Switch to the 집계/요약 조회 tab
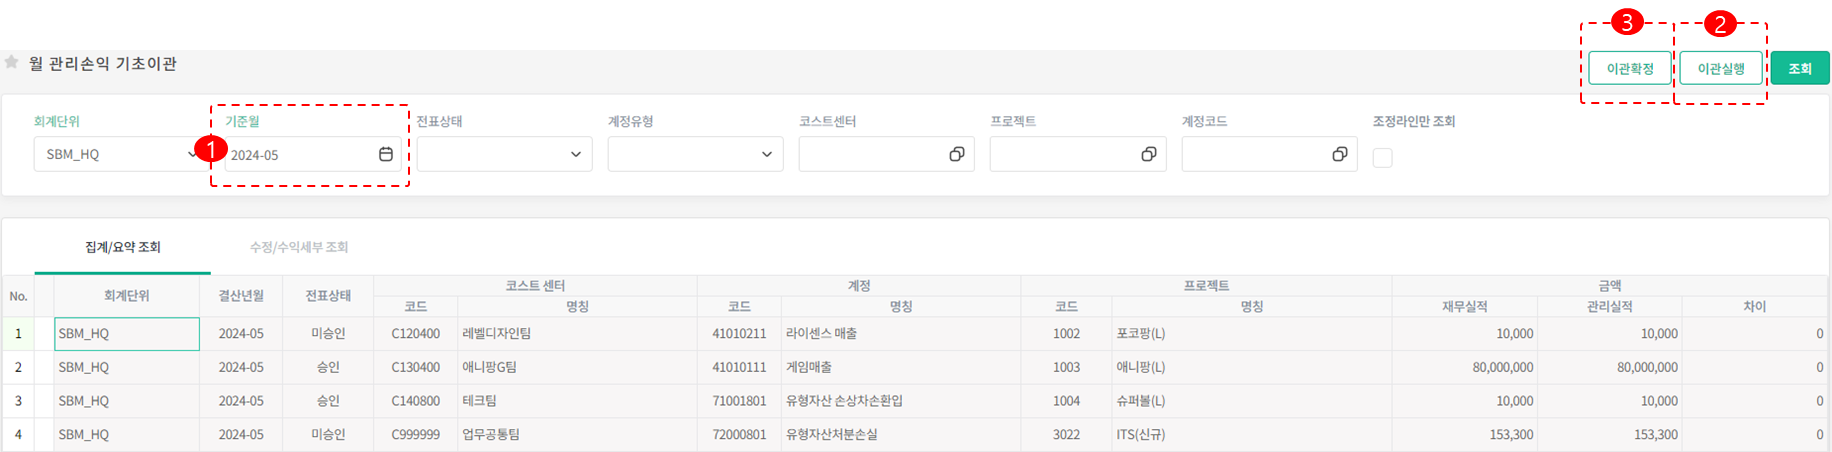Screen dimensions: 1832x452 (x=122, y=247)
